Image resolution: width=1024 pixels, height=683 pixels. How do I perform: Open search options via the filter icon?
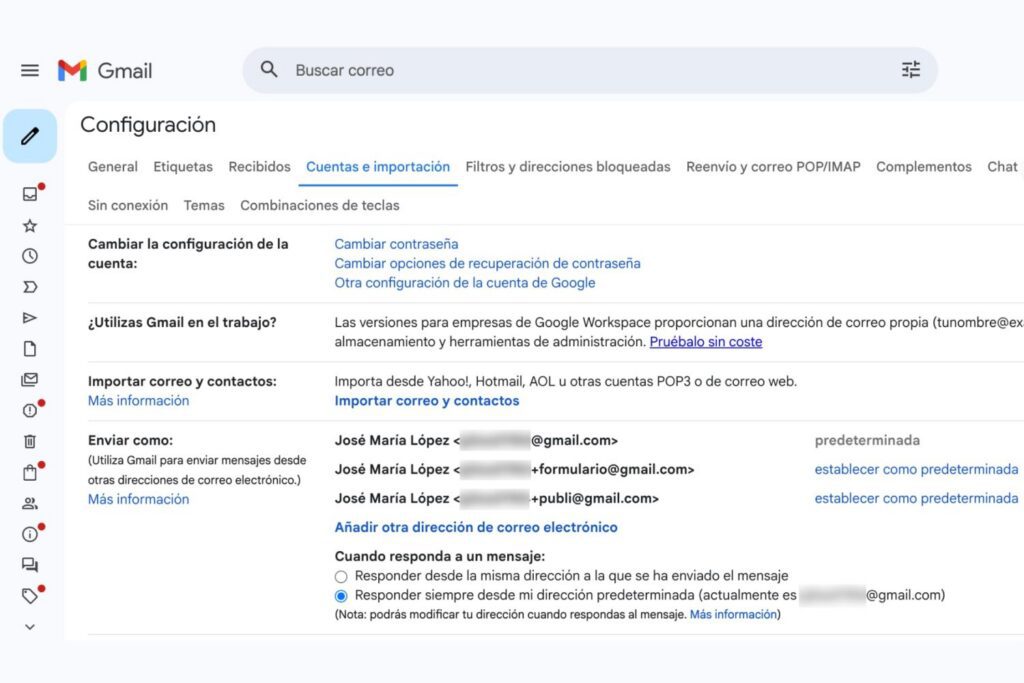click(909, 70)
